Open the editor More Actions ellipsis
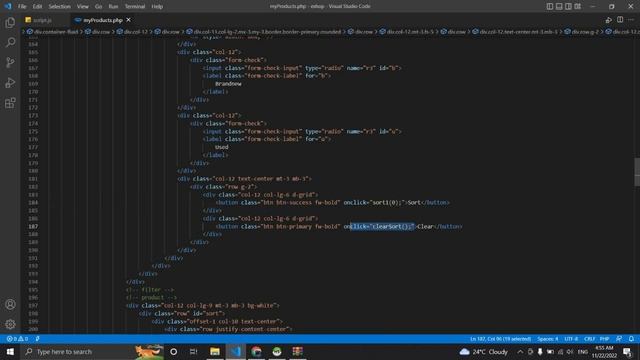640x360 pixels. (x=631, y=20)
